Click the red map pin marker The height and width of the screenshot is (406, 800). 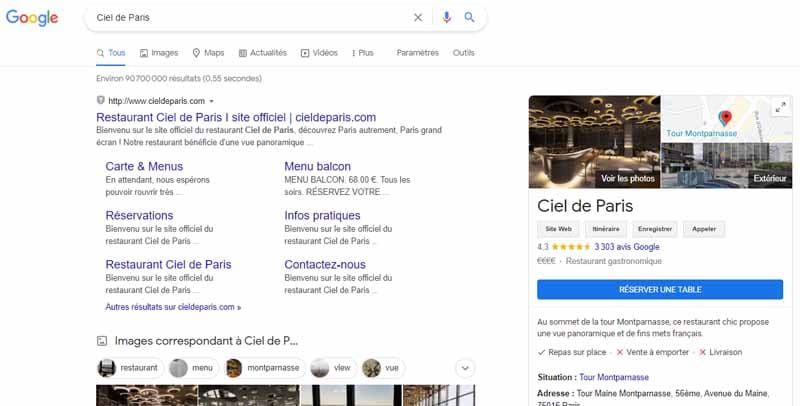(725, 118)
